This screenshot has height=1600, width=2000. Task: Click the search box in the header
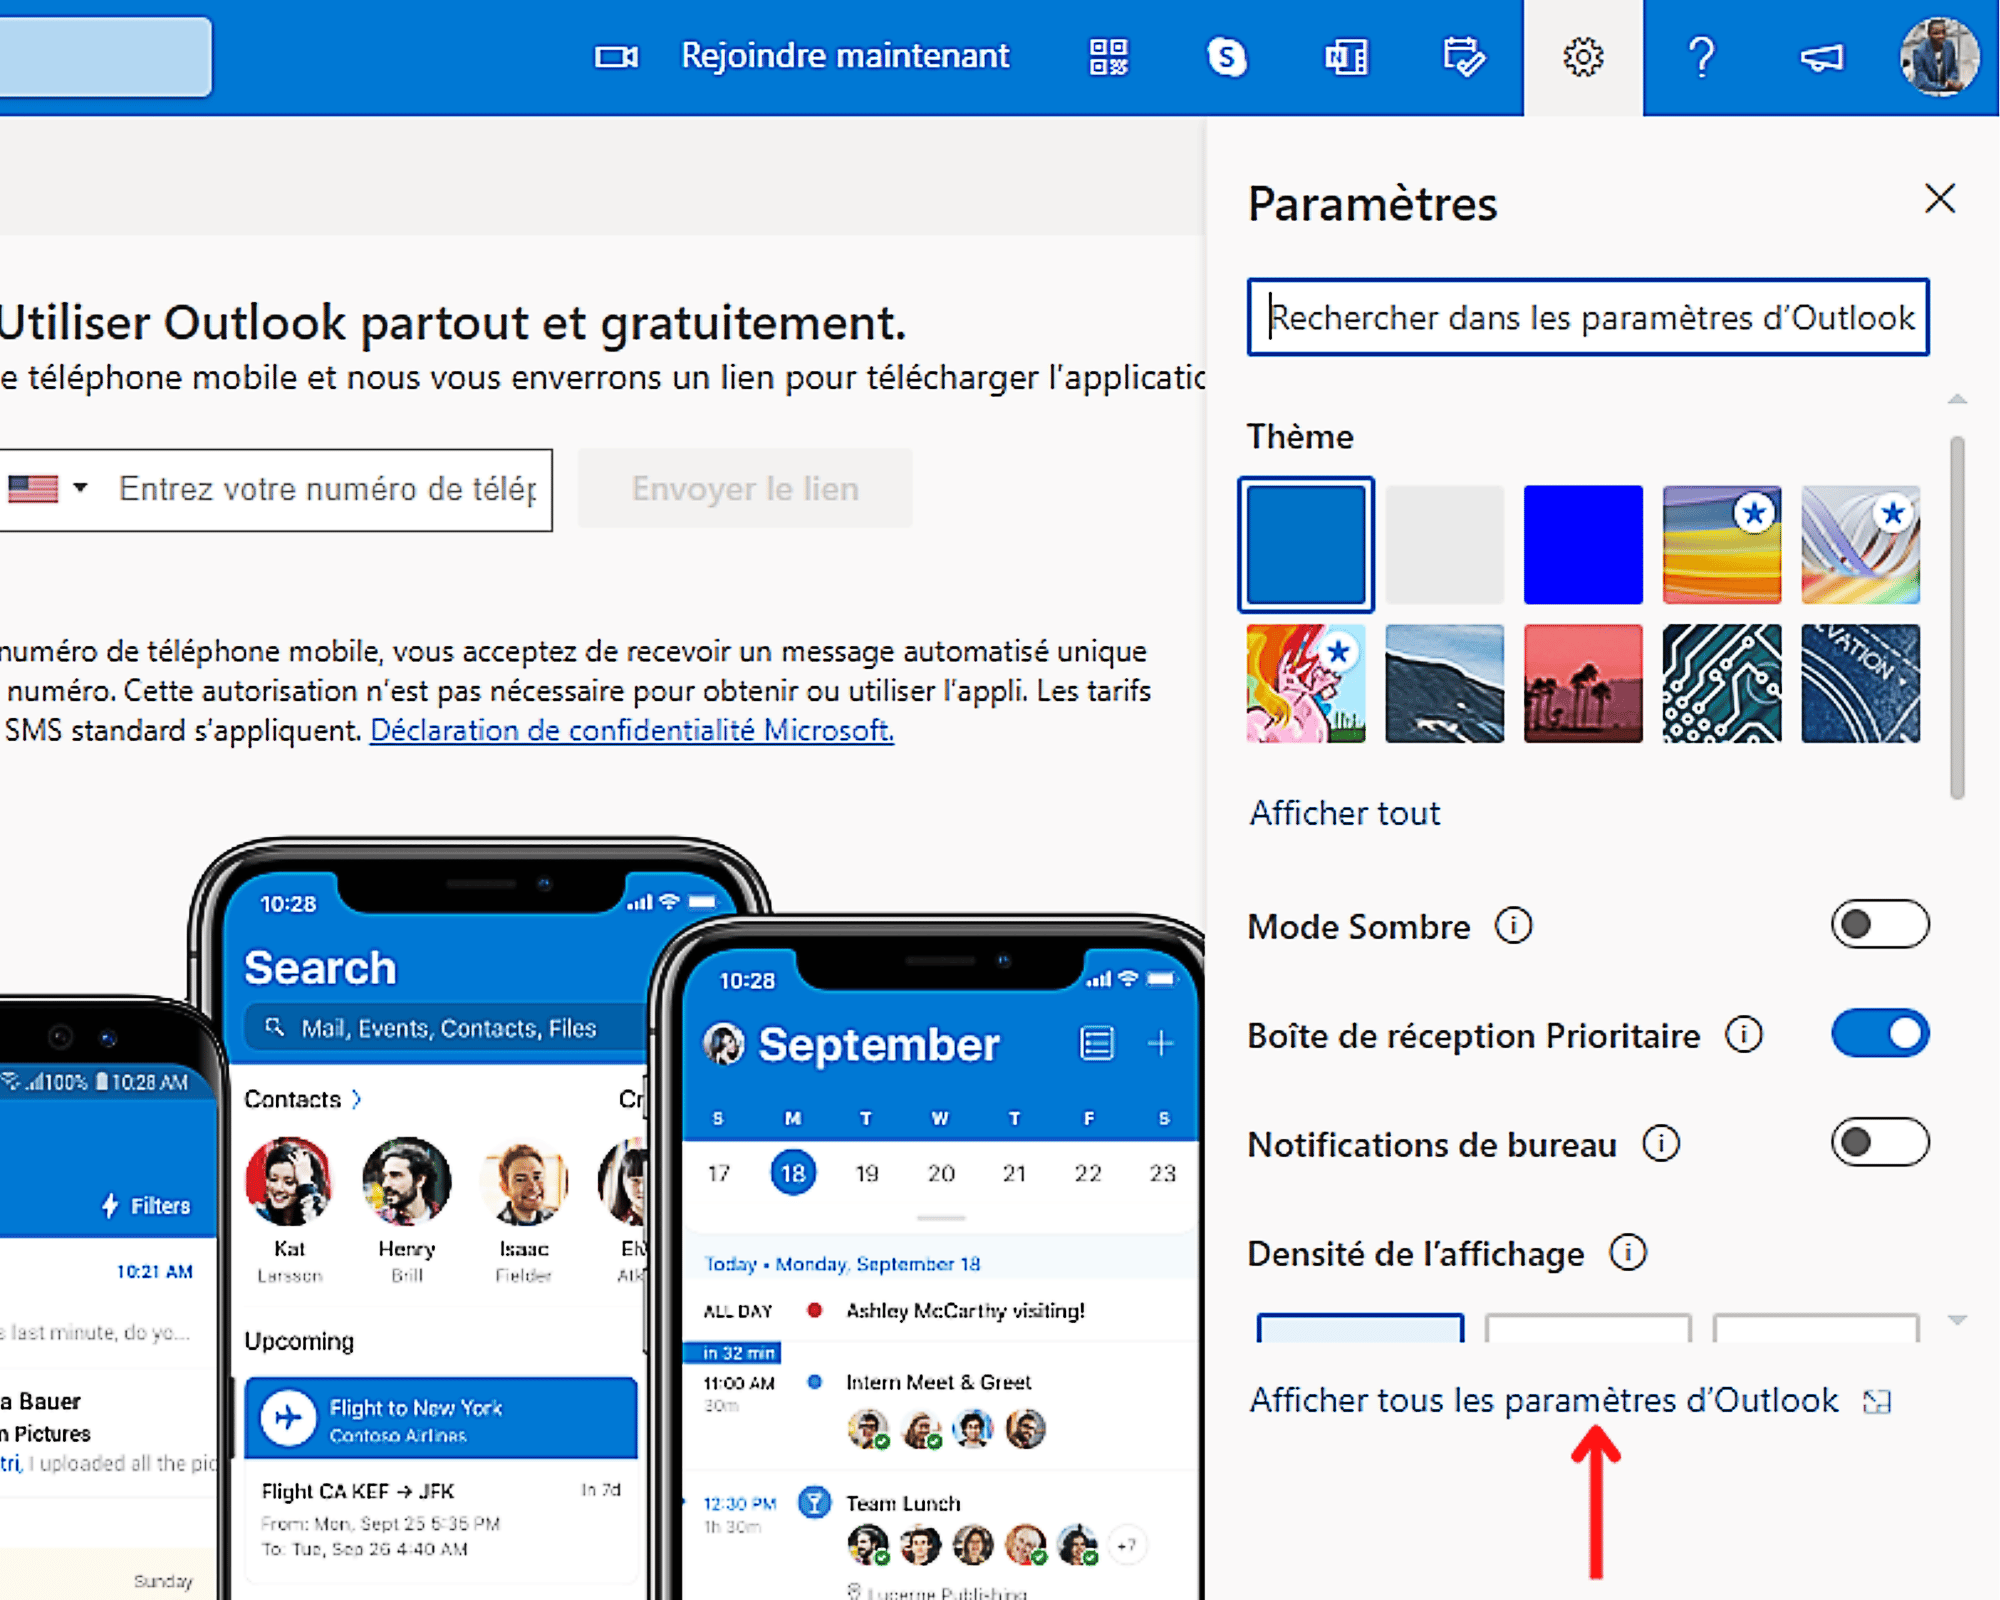(105, 57)
